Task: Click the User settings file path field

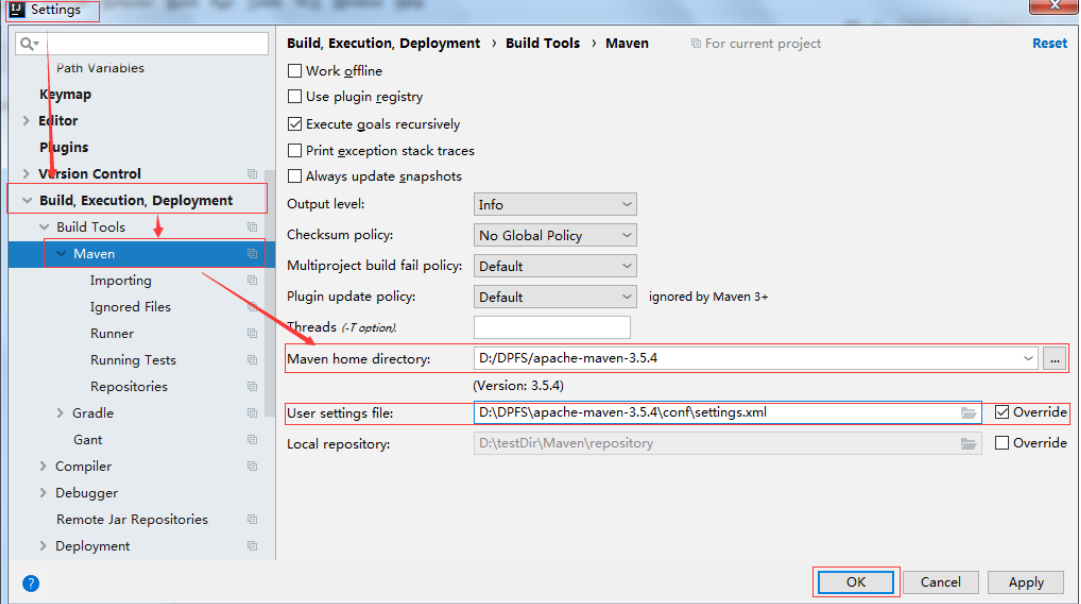Action: pos(727,413)
